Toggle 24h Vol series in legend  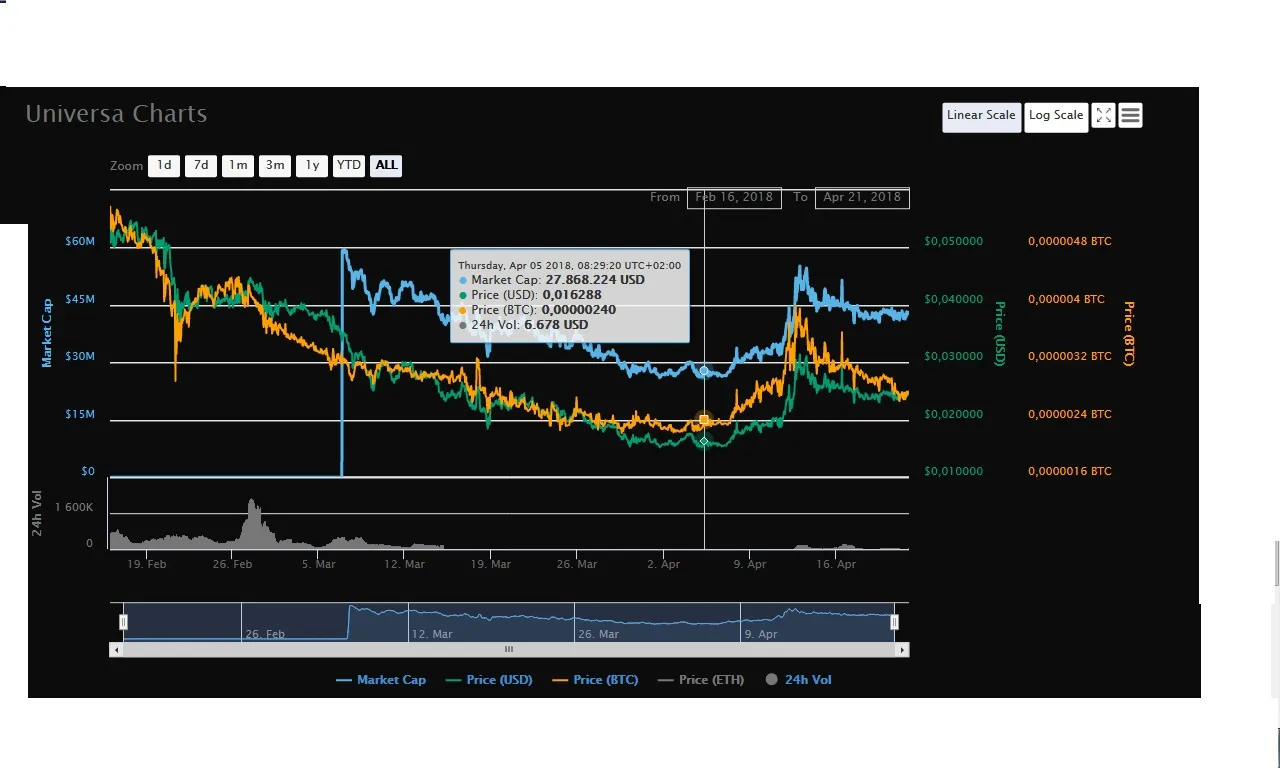coord(799,680)
